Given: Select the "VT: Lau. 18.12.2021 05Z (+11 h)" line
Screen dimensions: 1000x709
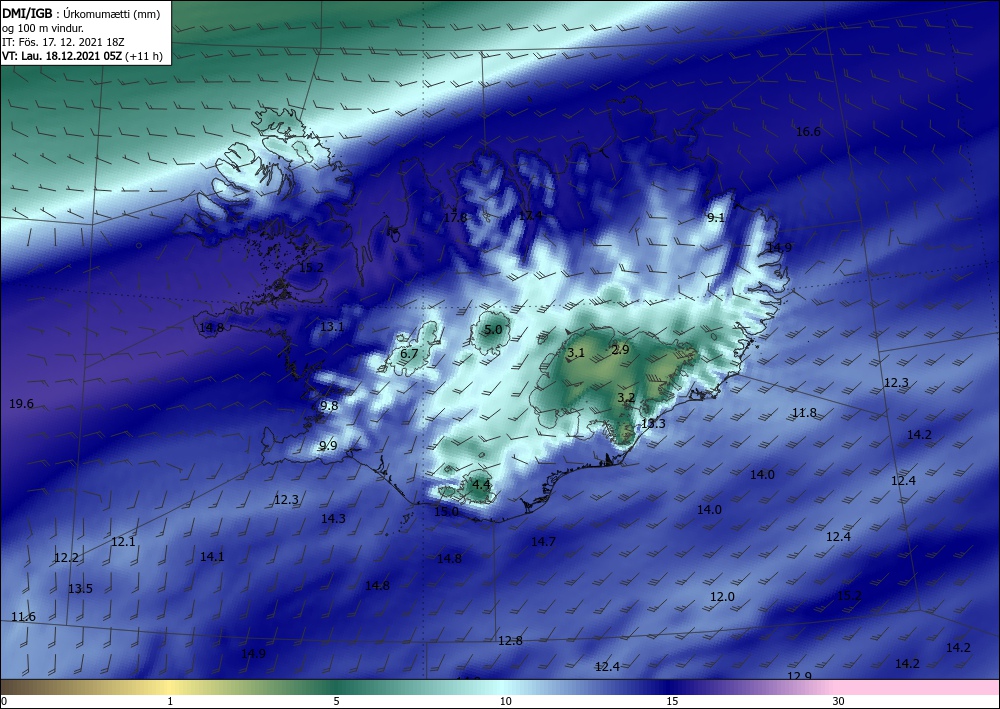Looking at the screenshot, I should pos(82,56).
